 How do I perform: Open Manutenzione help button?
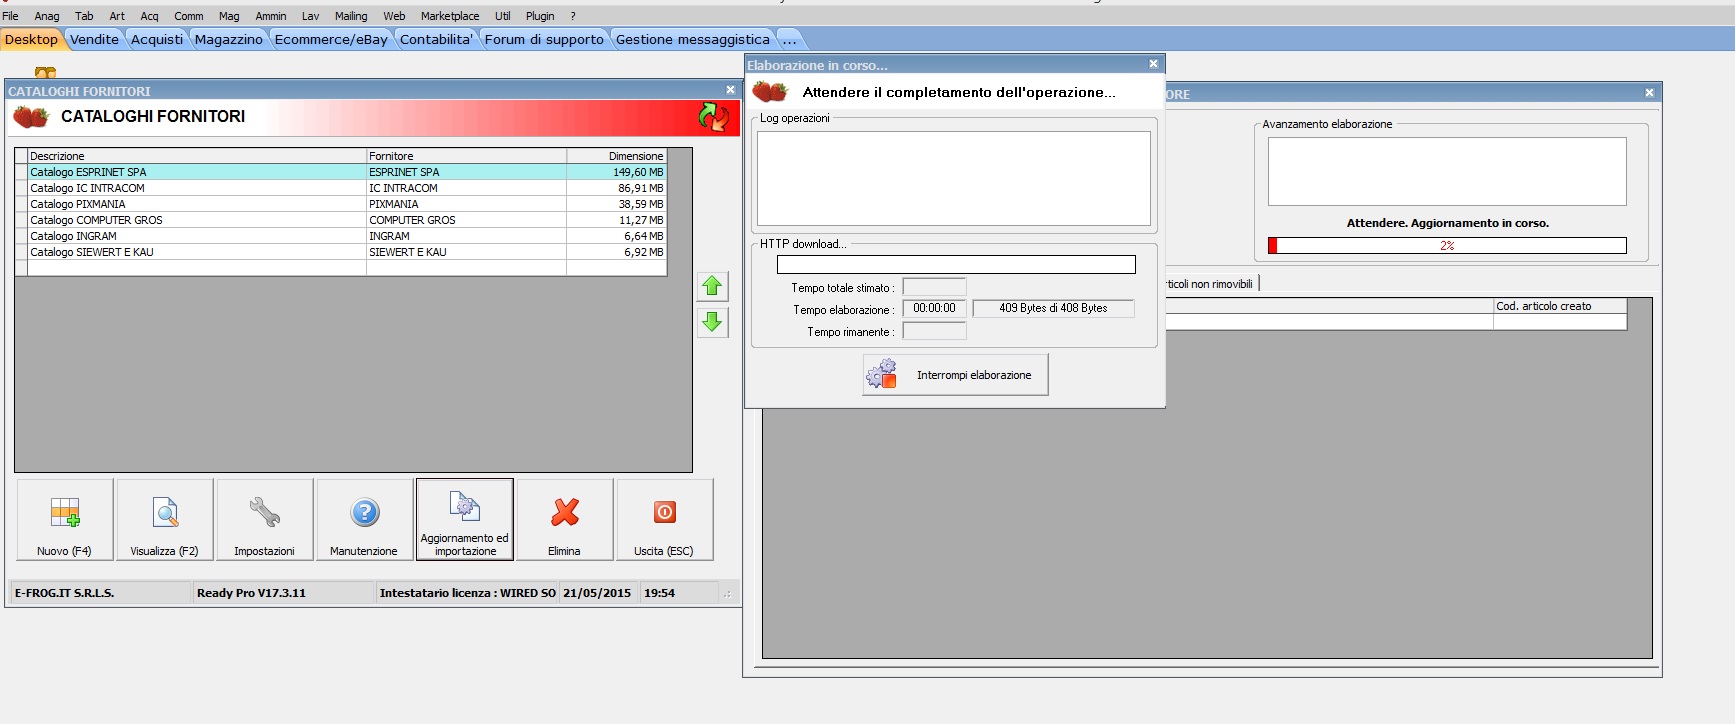click(x=365, y=519)
